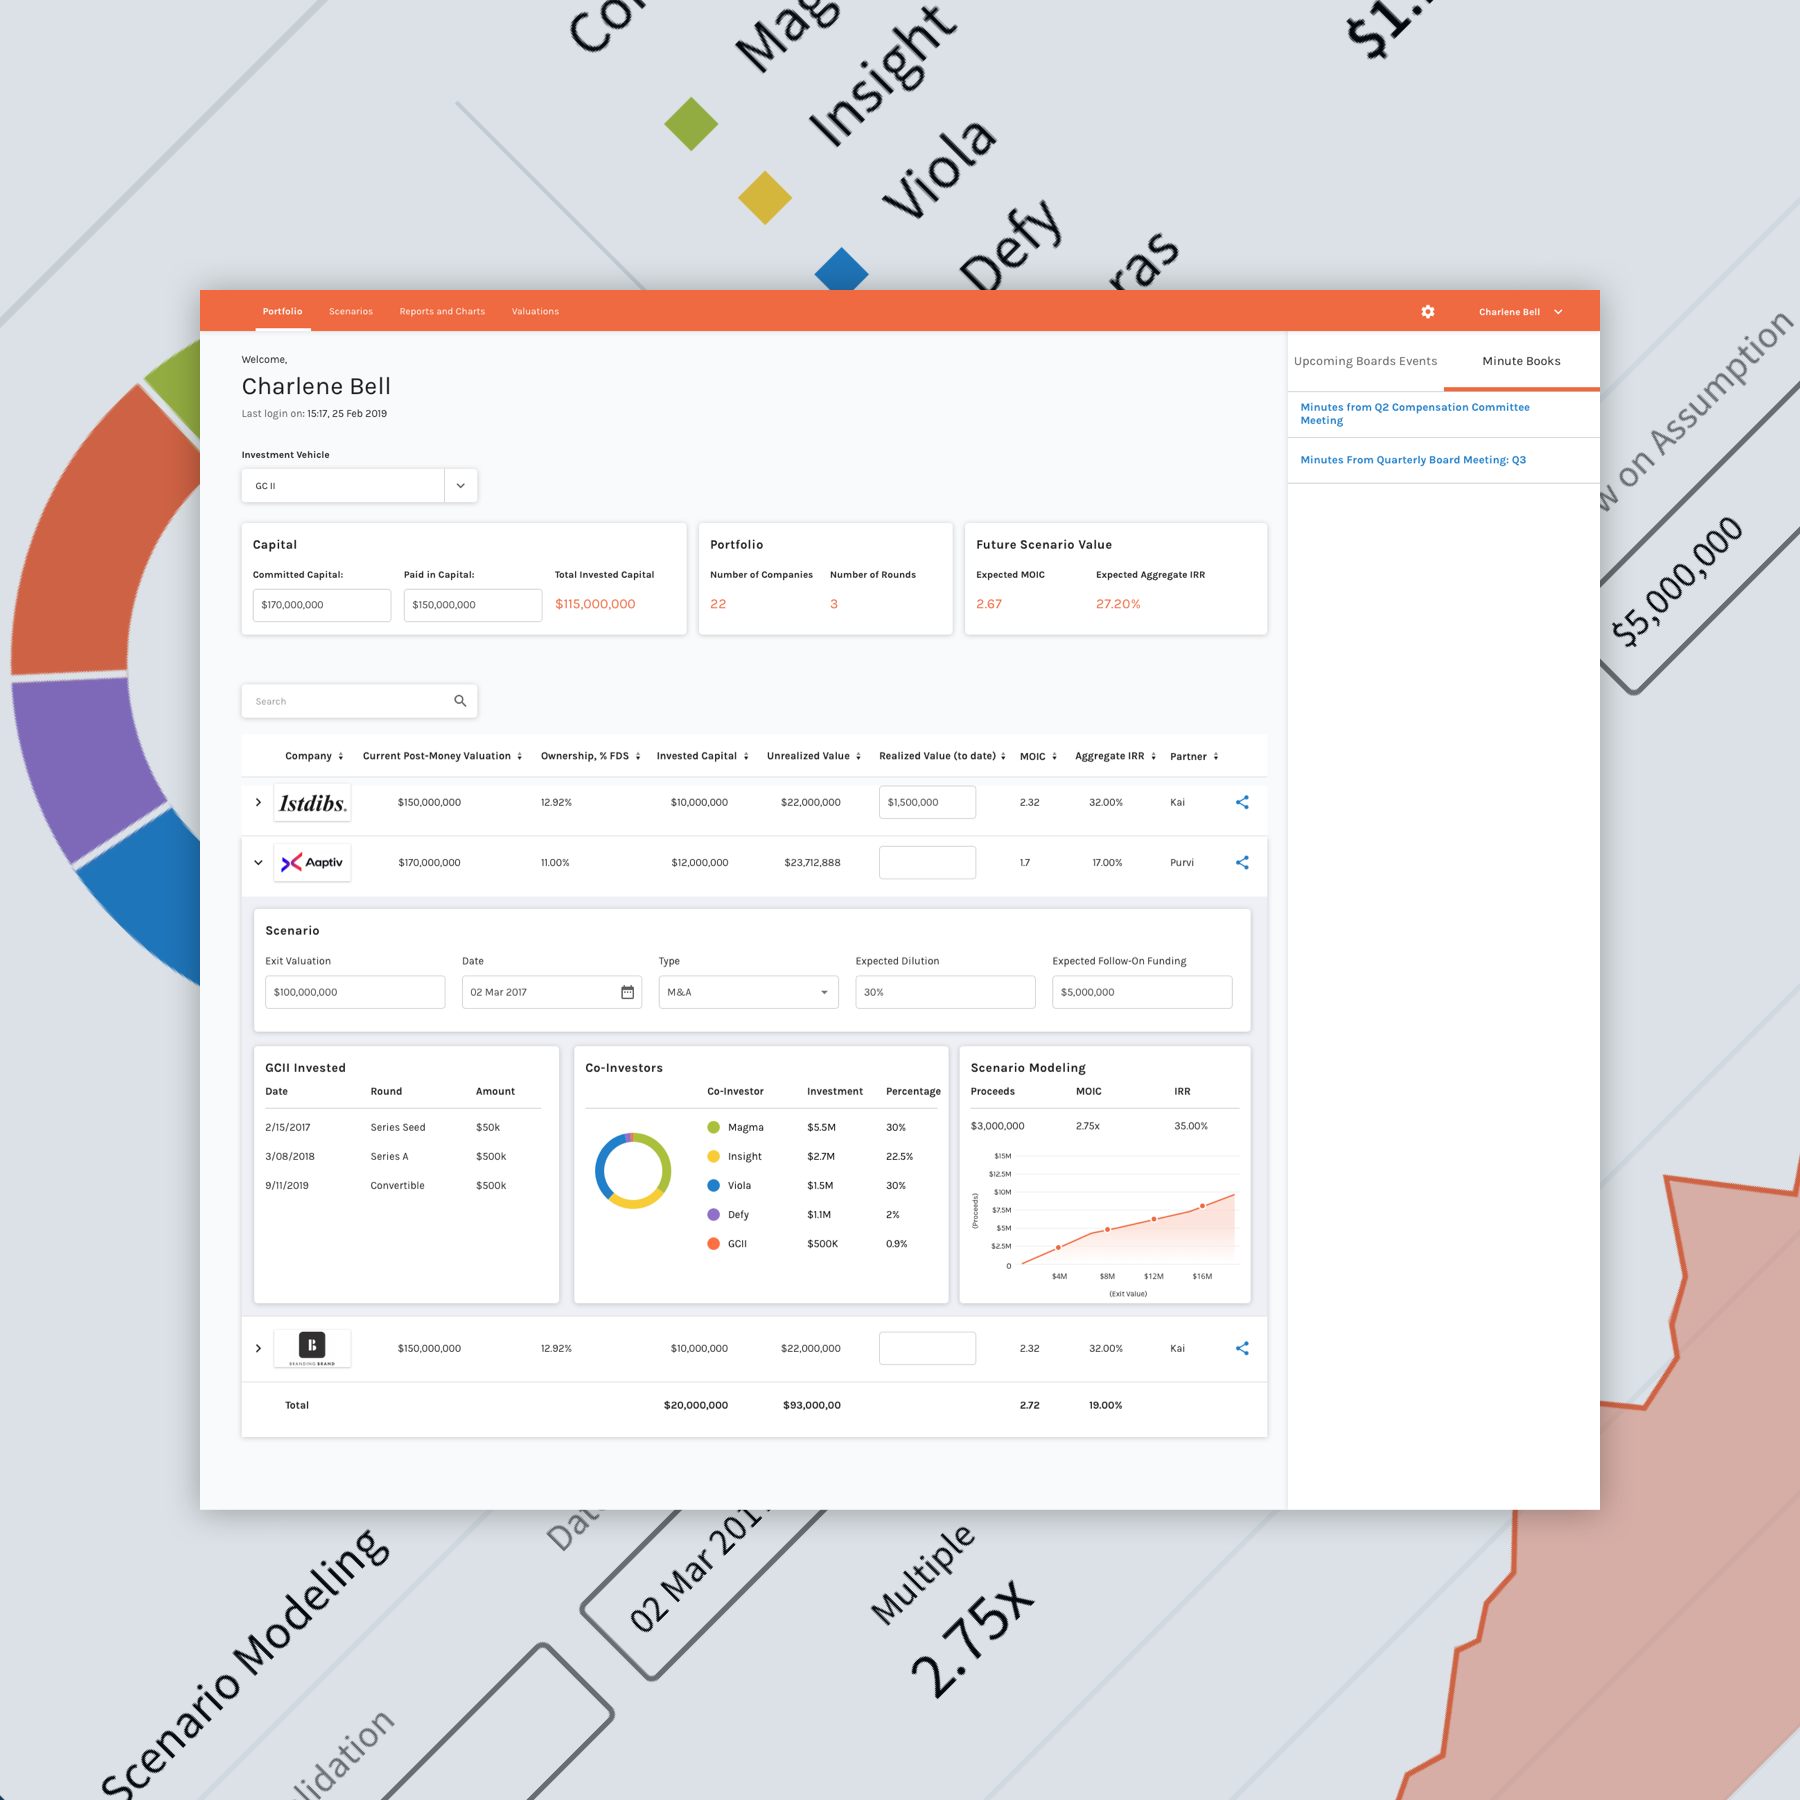This screenshot has width=1800, height=1800.
Task: Expand the 1stdibs row
Action: click(x=258, y=802)
